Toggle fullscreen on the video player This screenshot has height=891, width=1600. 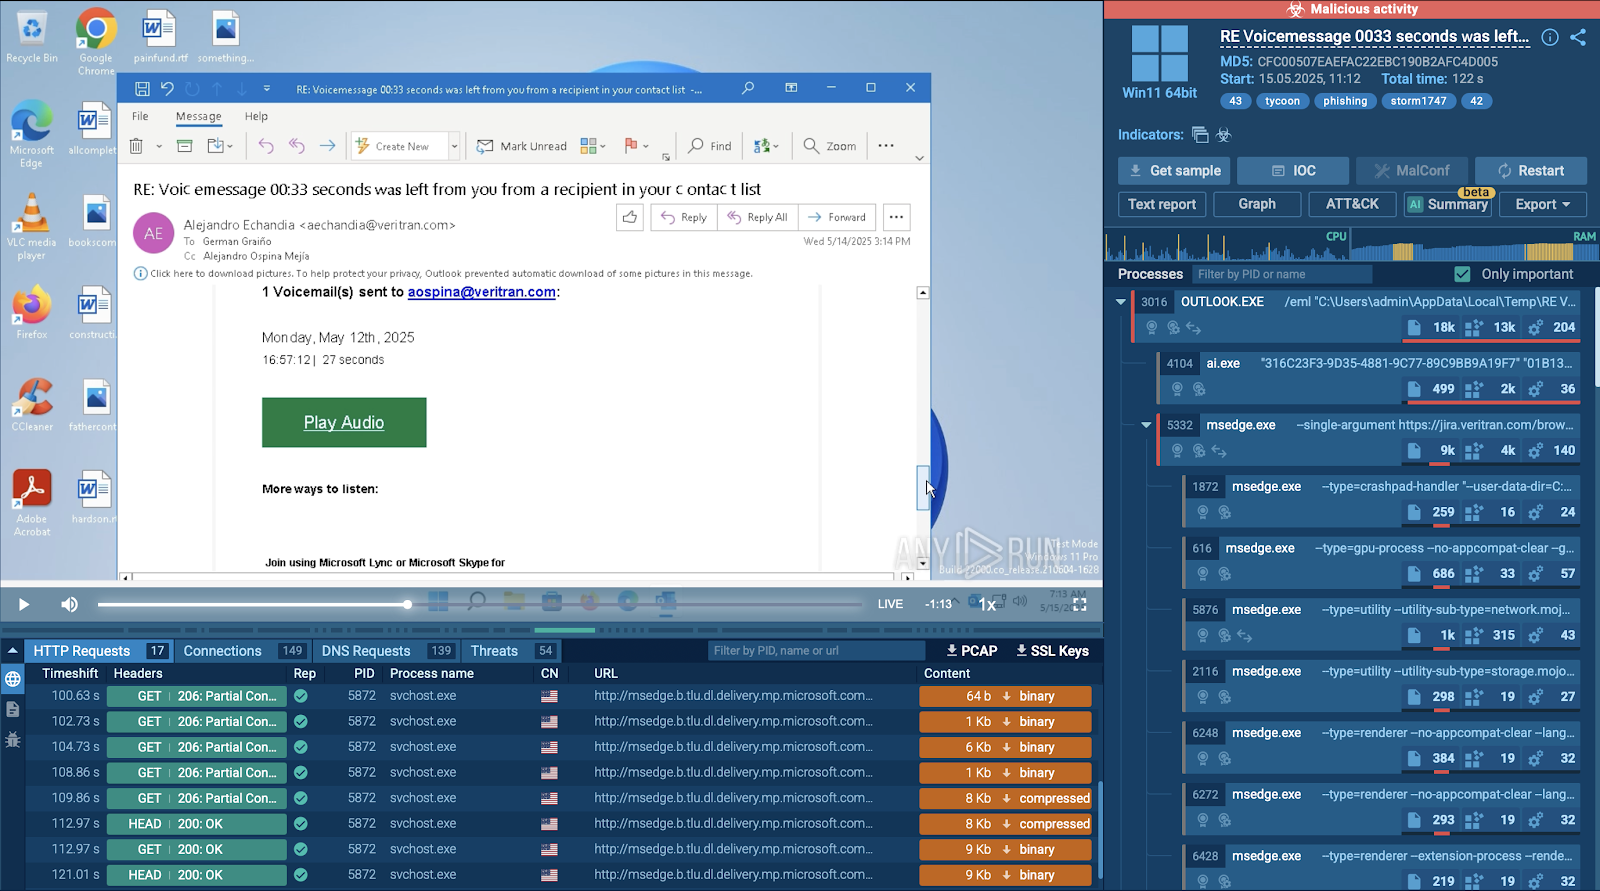[1080, 604]
